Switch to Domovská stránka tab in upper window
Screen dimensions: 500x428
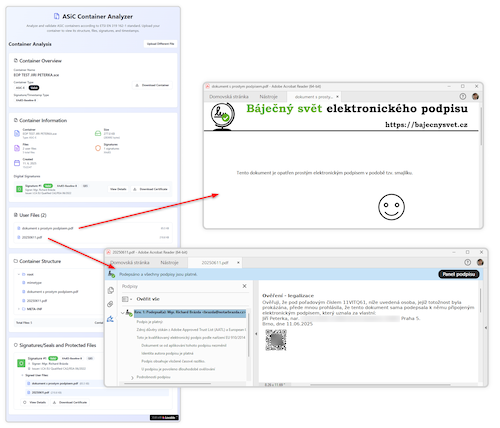click(229, 97)
